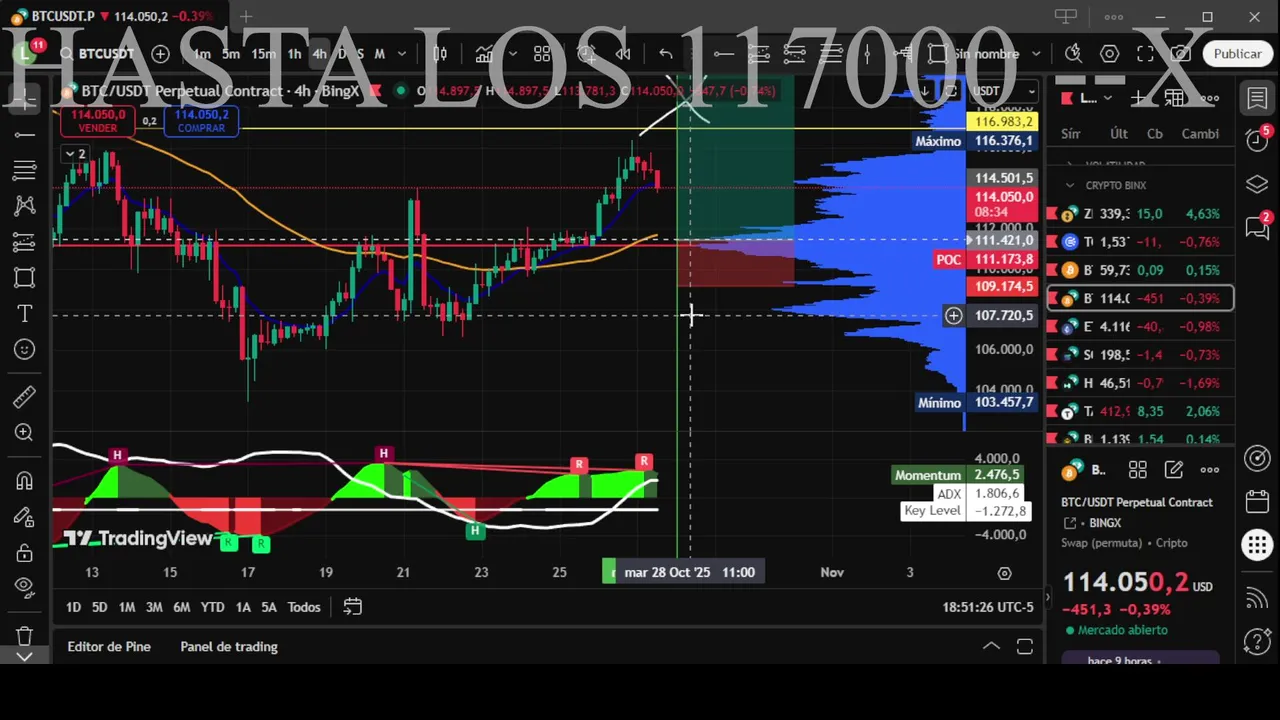Create a new alert with the clock icon
Image resolution: width=1280 pixels, height=720 pixels.
tap(586, 54)
